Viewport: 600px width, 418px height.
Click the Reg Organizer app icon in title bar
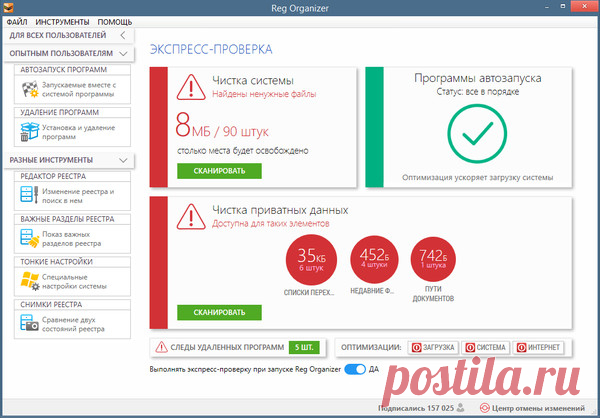8,8
